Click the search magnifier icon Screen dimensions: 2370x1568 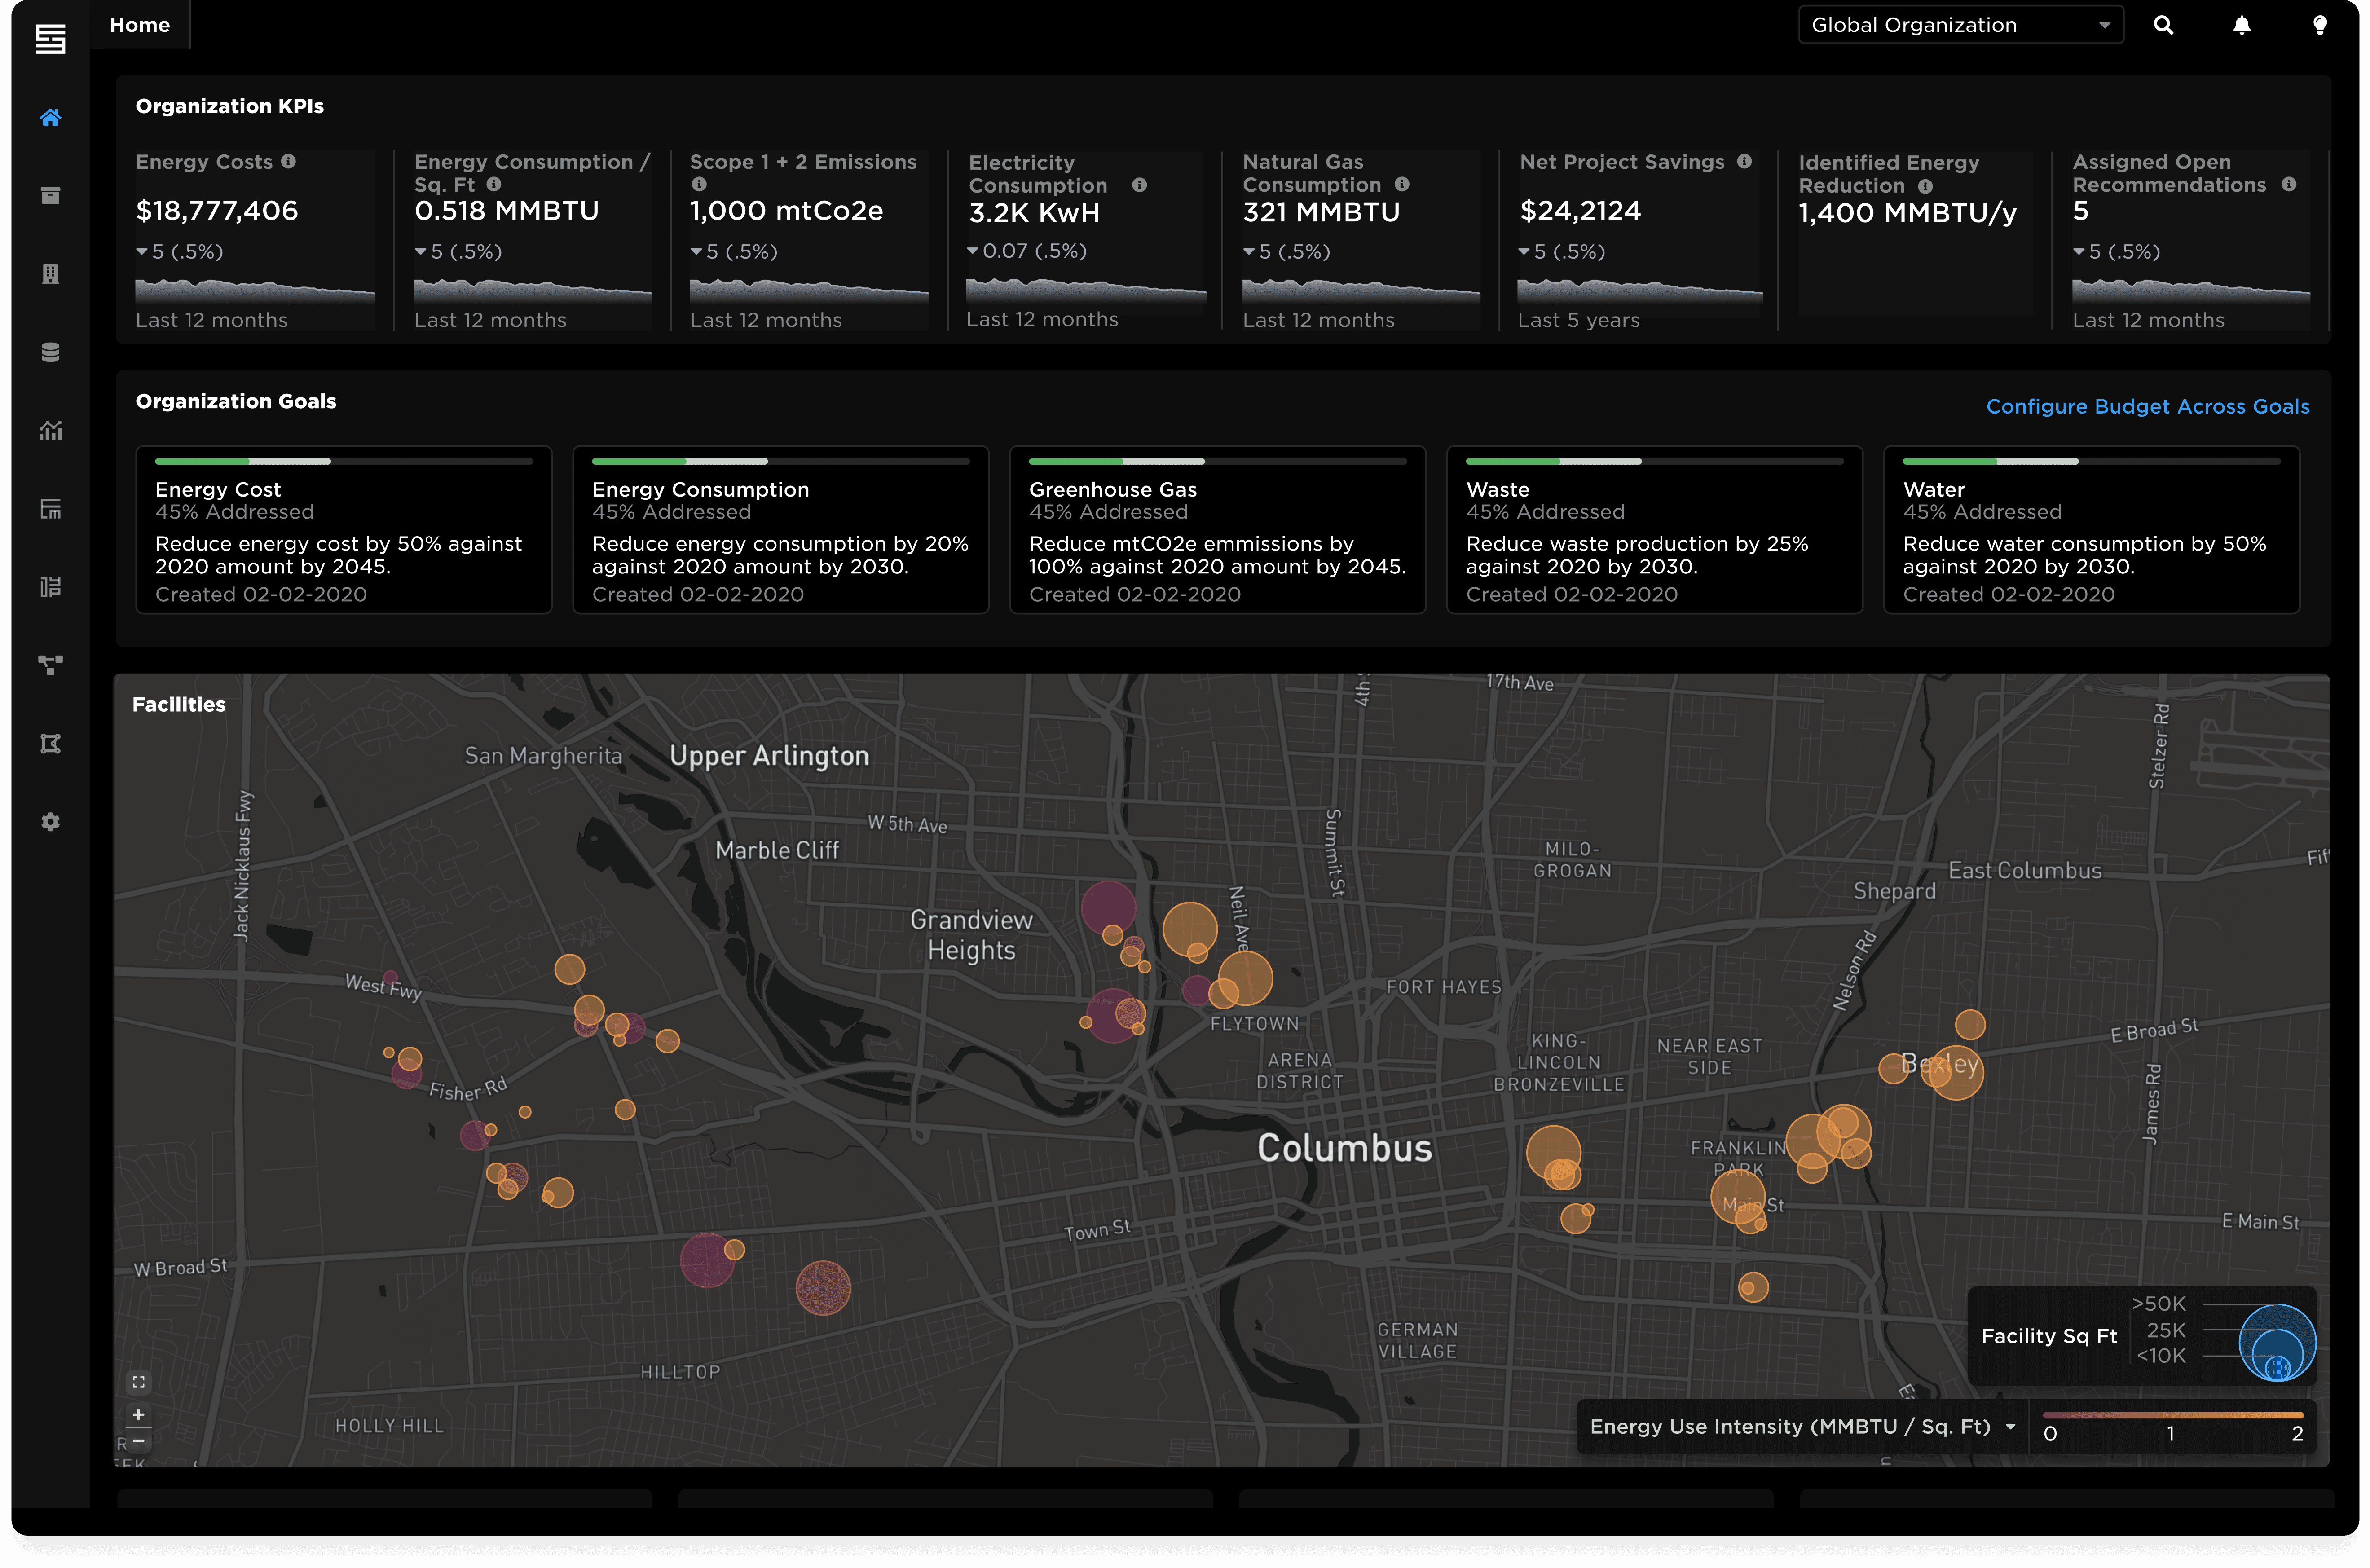point(2163,25)
